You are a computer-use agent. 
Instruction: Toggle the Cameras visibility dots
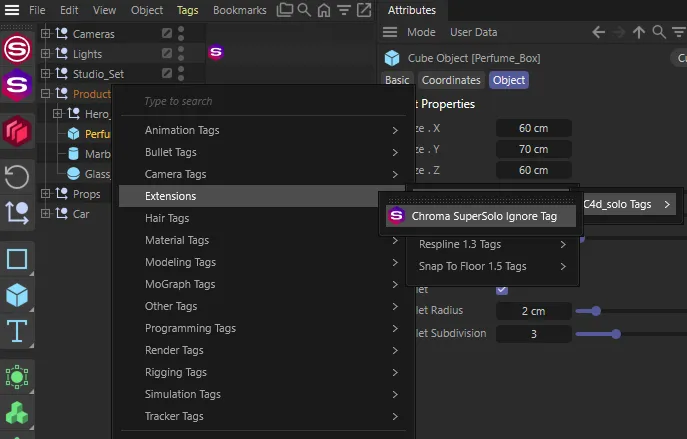pyautogui.click(x=181, y=33)
